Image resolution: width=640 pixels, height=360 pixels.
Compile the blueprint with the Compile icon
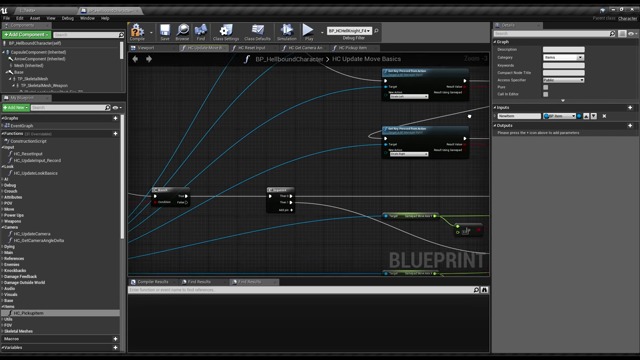[137, 32]
